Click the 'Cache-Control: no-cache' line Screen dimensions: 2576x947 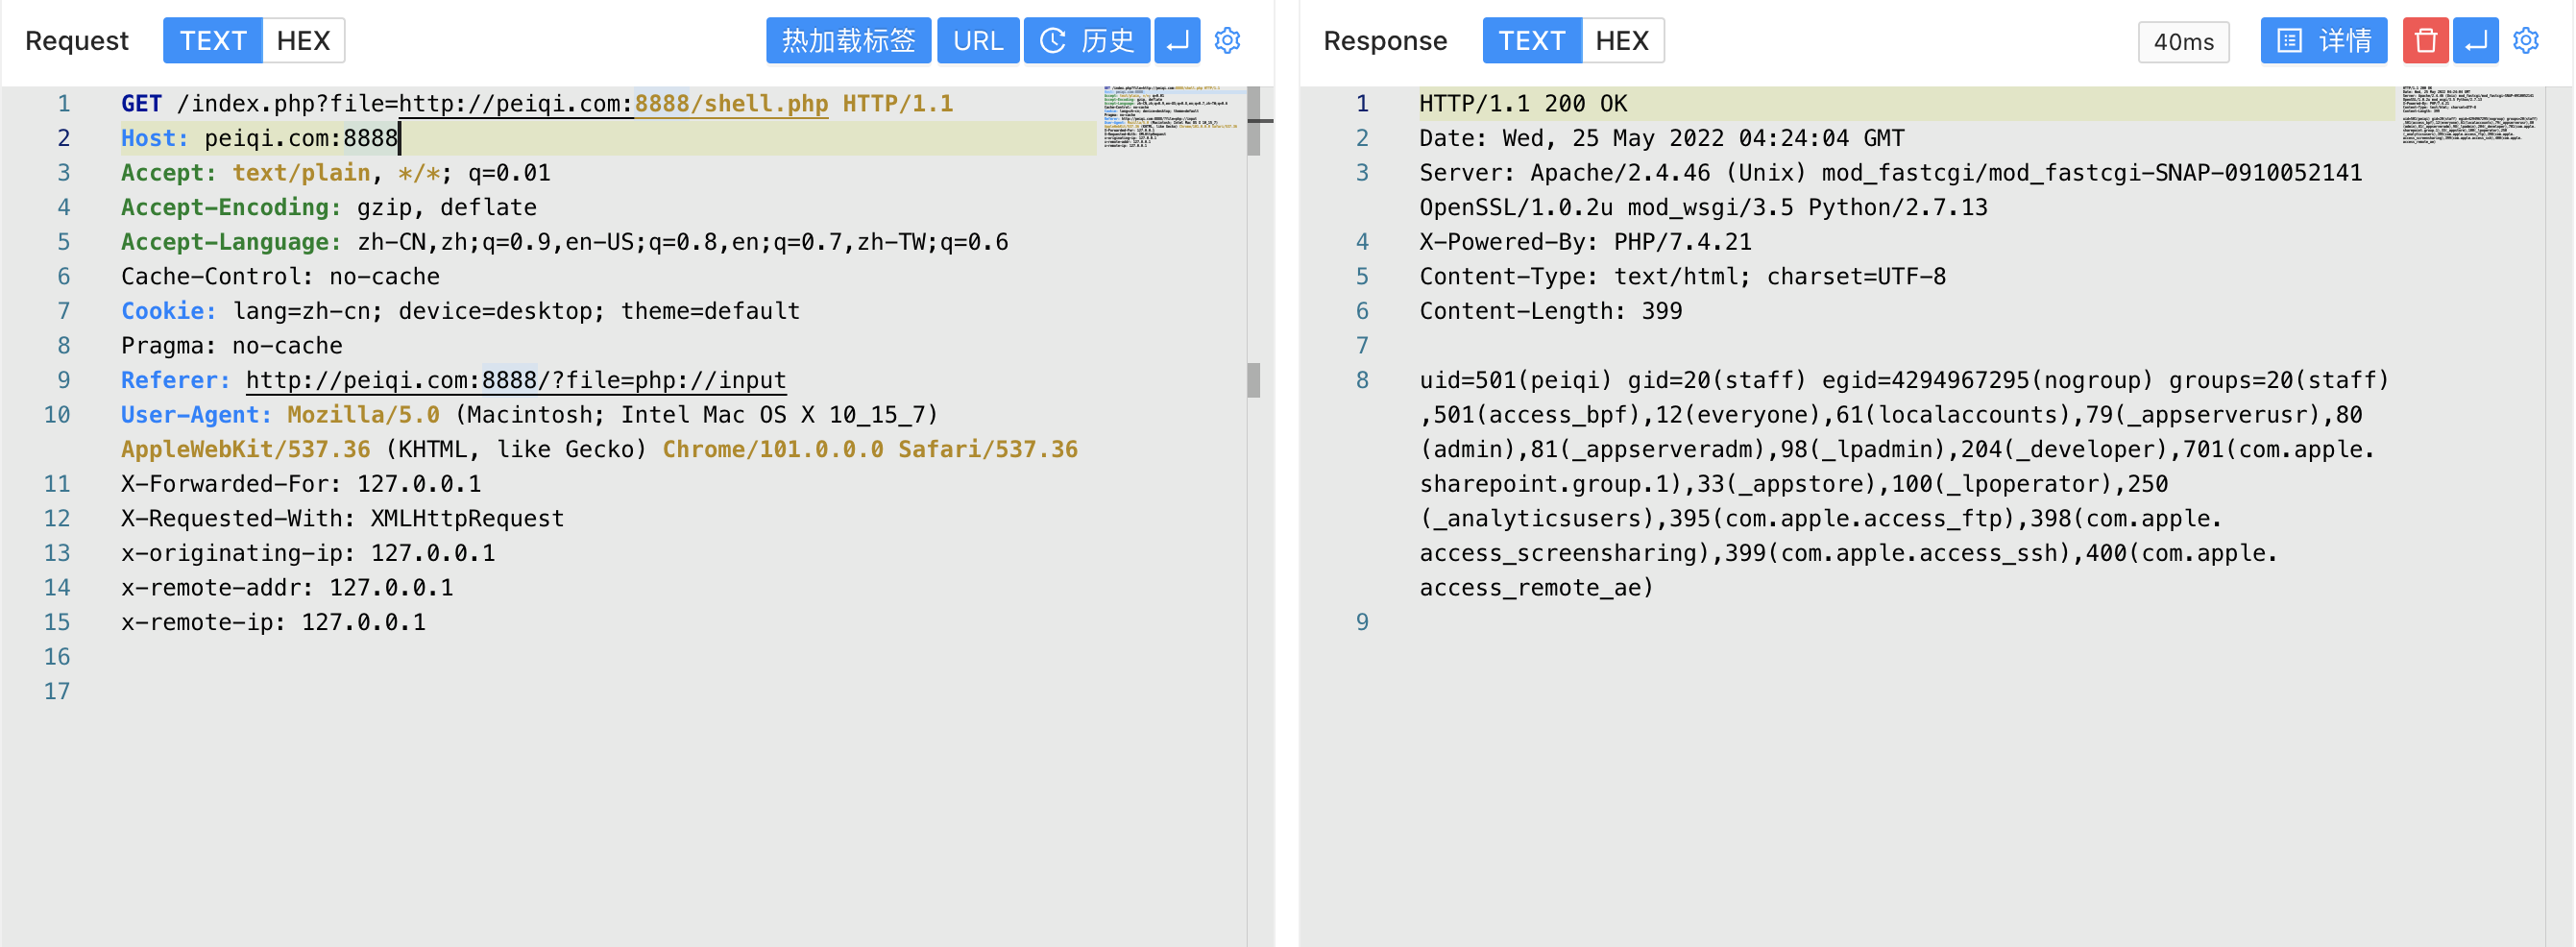tap(281, 276)
